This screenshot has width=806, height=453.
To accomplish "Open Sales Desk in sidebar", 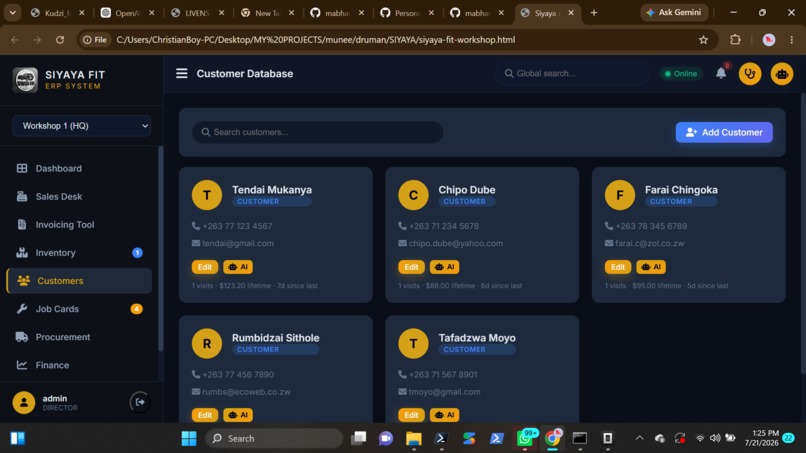I will pyautogui.click(x=80, y=196).
